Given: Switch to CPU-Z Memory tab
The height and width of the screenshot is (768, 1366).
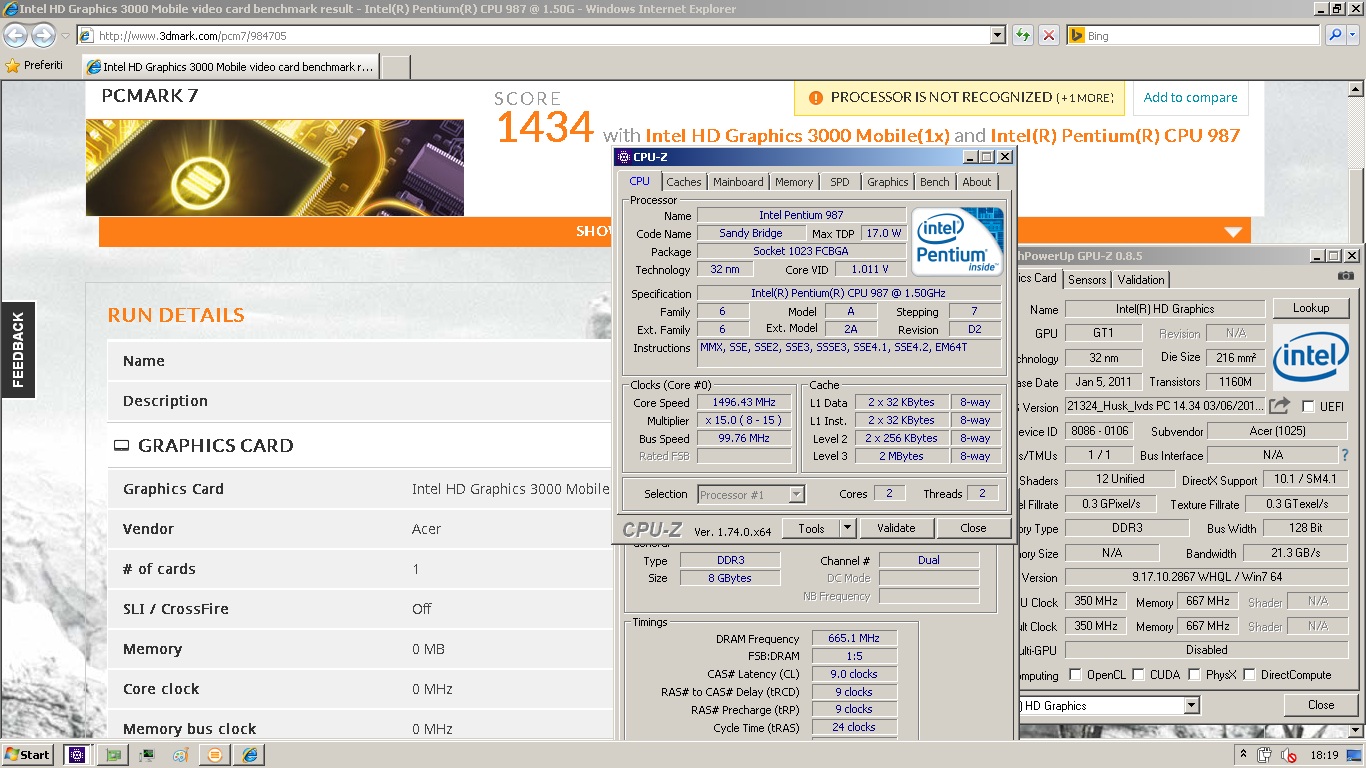Looking at the screenshot, I should [794, 182].
